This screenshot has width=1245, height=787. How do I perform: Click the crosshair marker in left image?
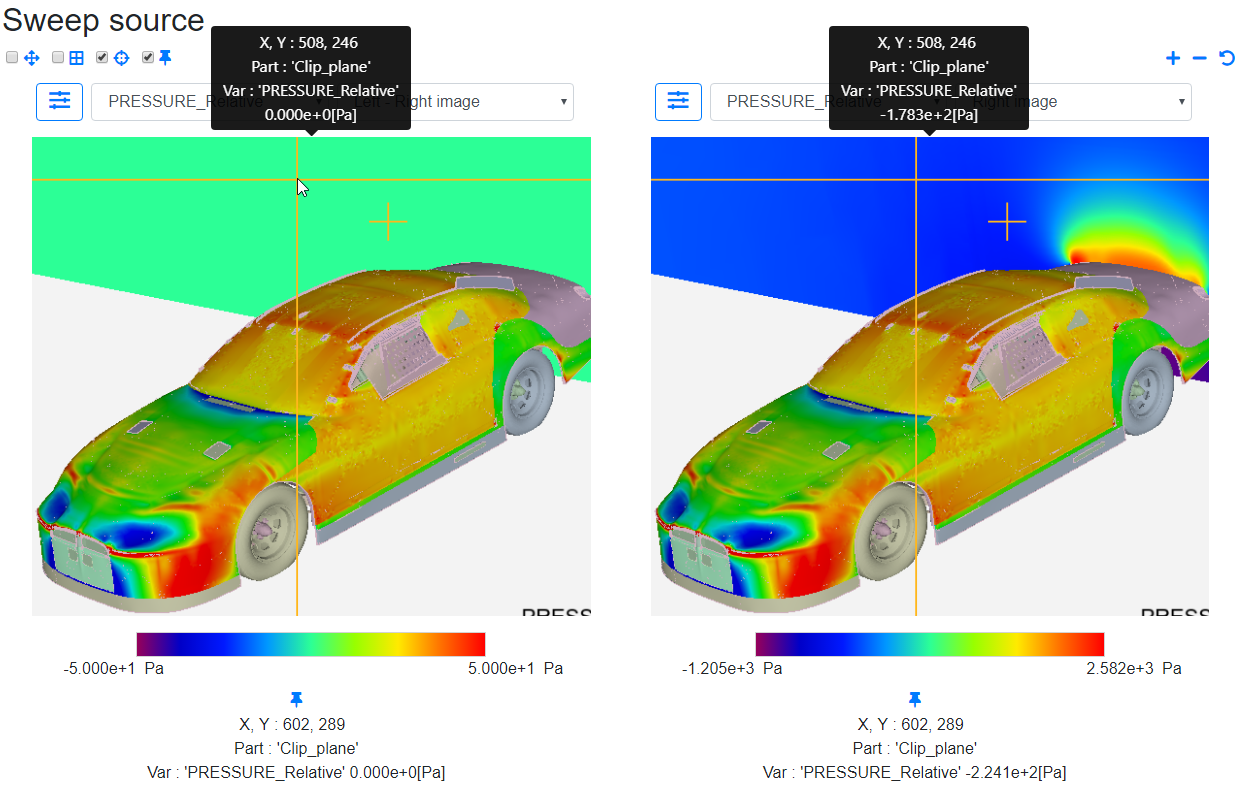[388, 222]
